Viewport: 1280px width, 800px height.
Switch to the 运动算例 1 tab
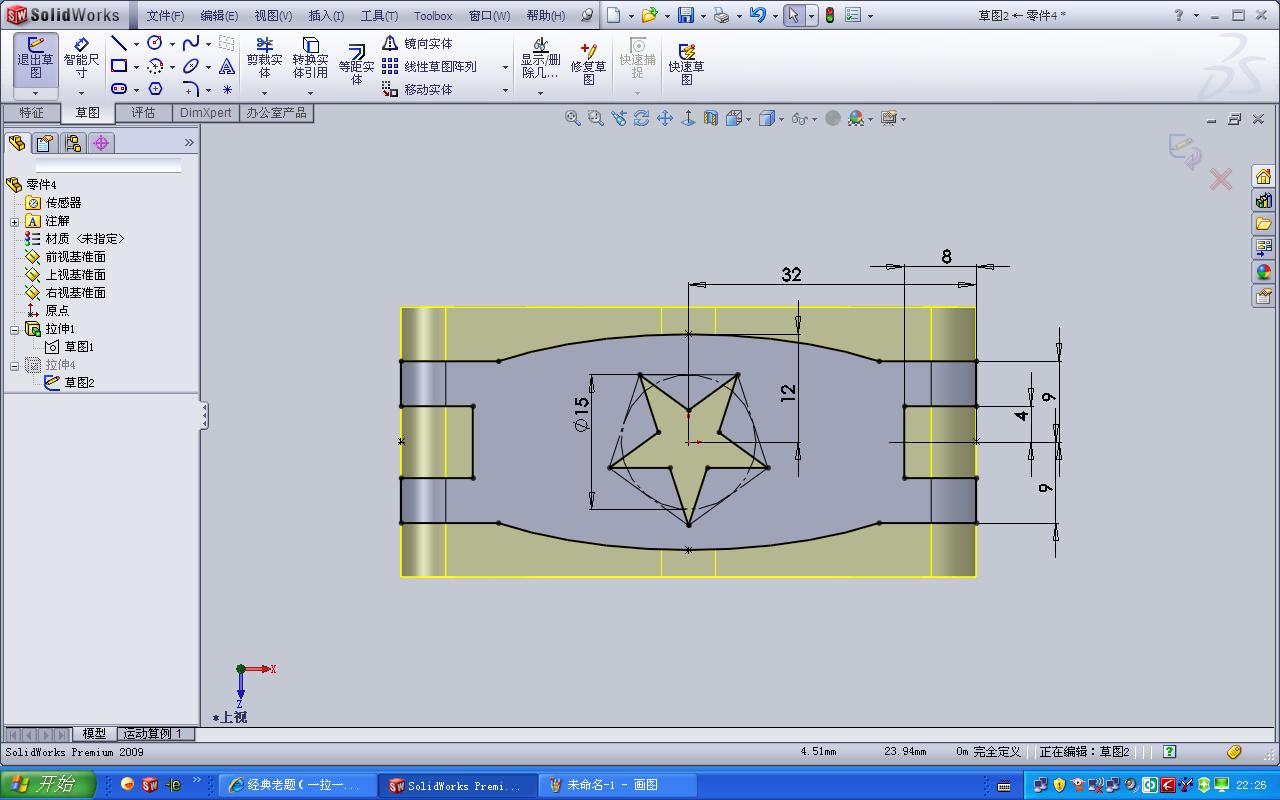click(x=153, y=734)
